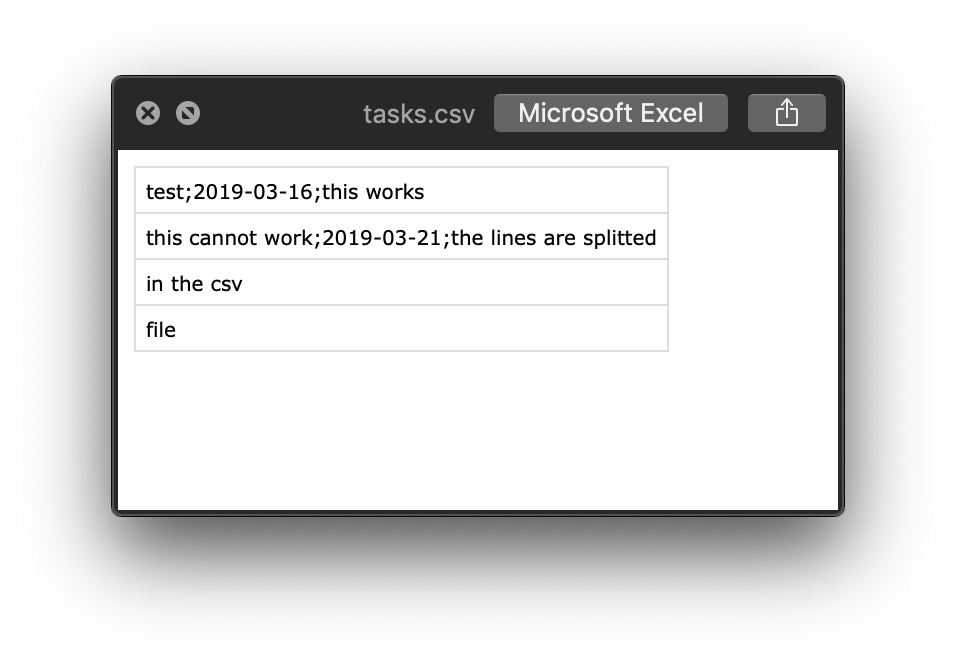Click the leftmost window control icon
956x664 pixels.
150,112
